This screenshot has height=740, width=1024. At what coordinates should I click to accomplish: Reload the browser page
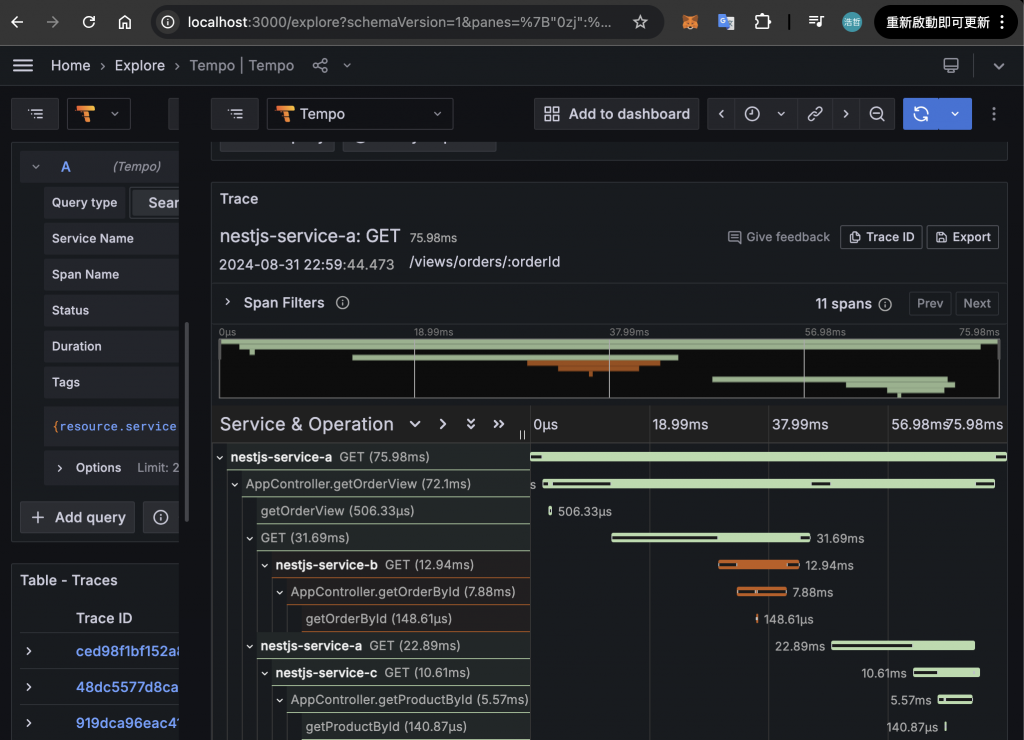pos(89,22)
